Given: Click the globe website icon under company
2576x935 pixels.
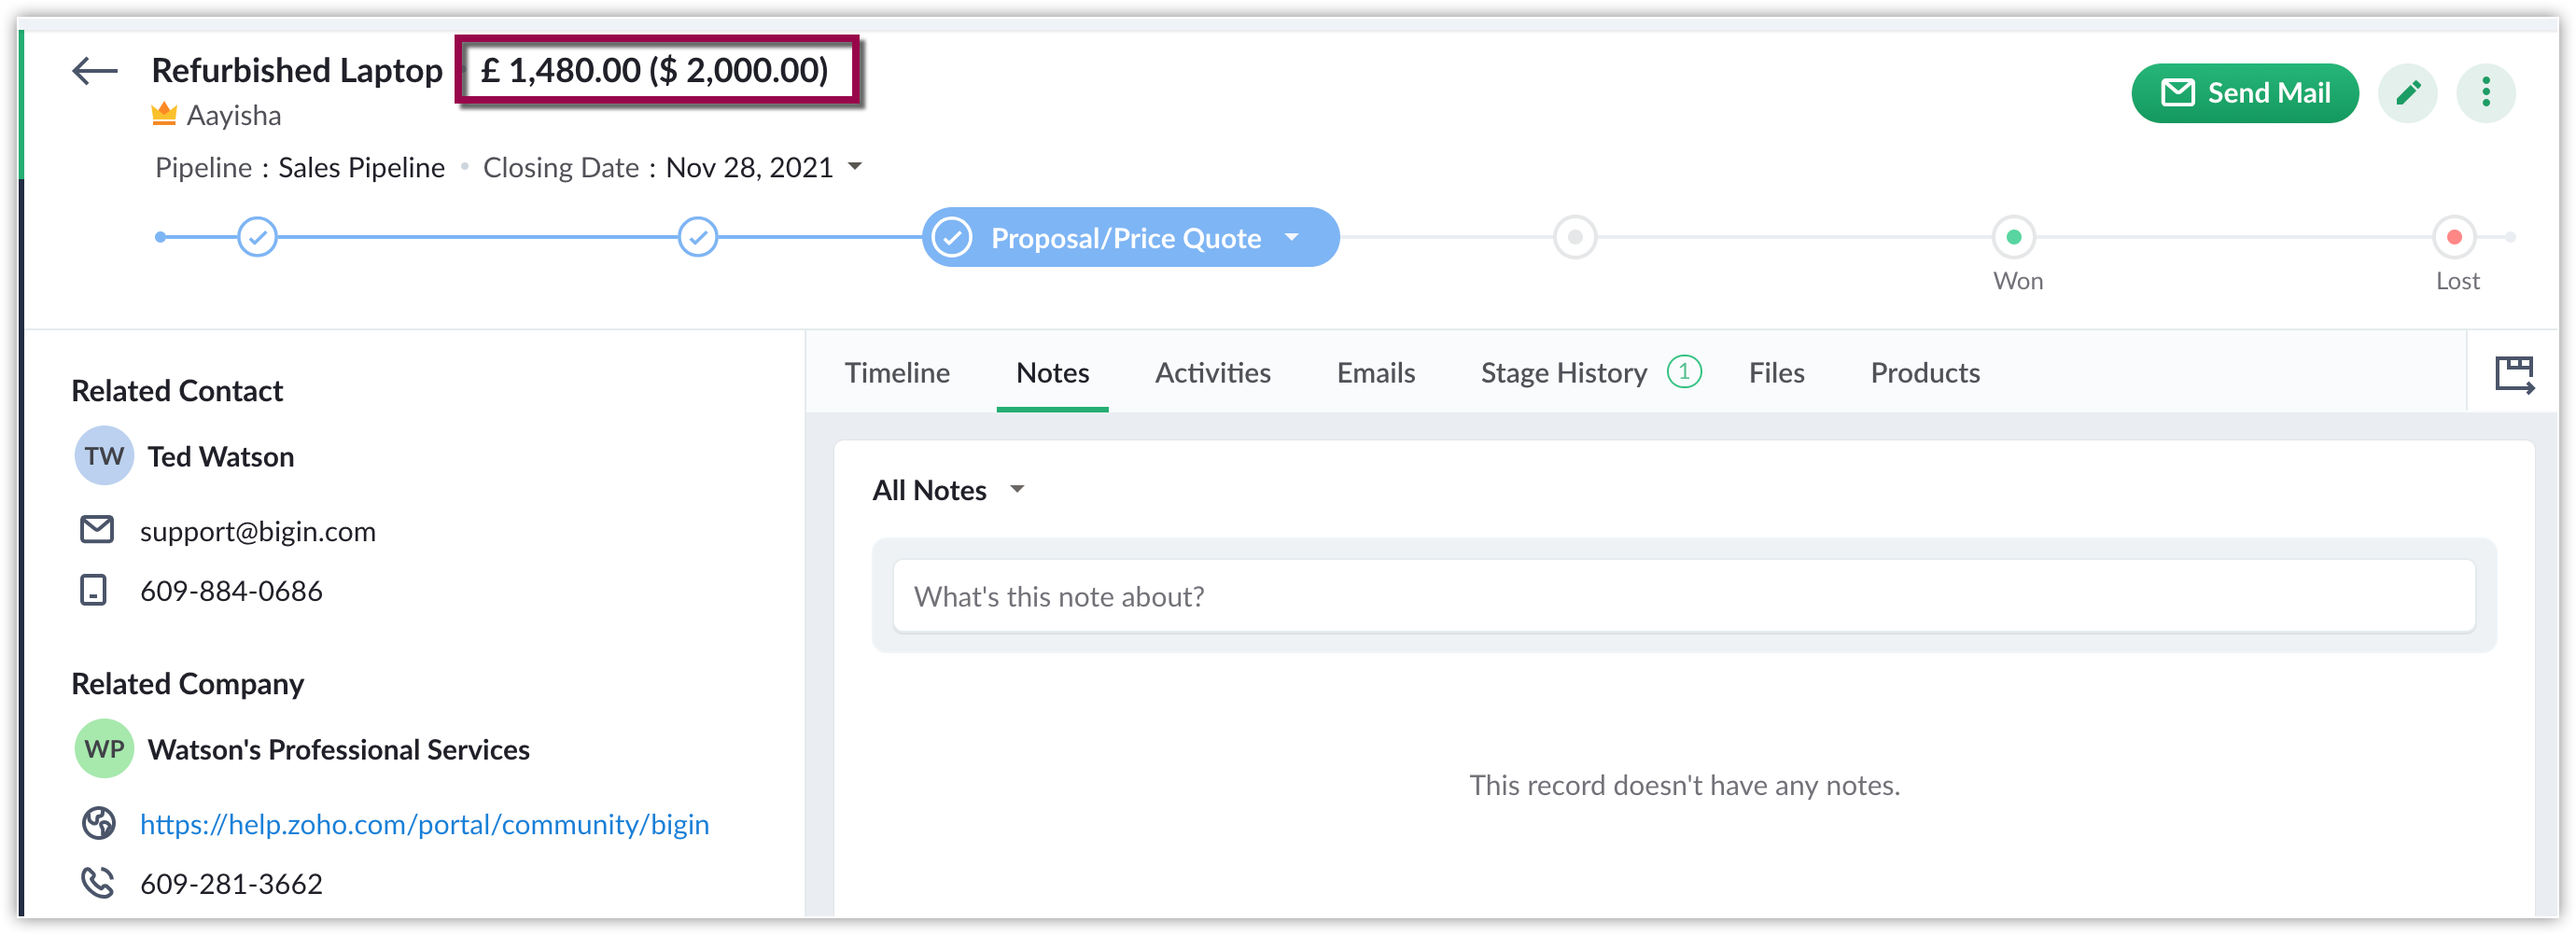Looking at the screenshot, I should (x=98, y=823).
